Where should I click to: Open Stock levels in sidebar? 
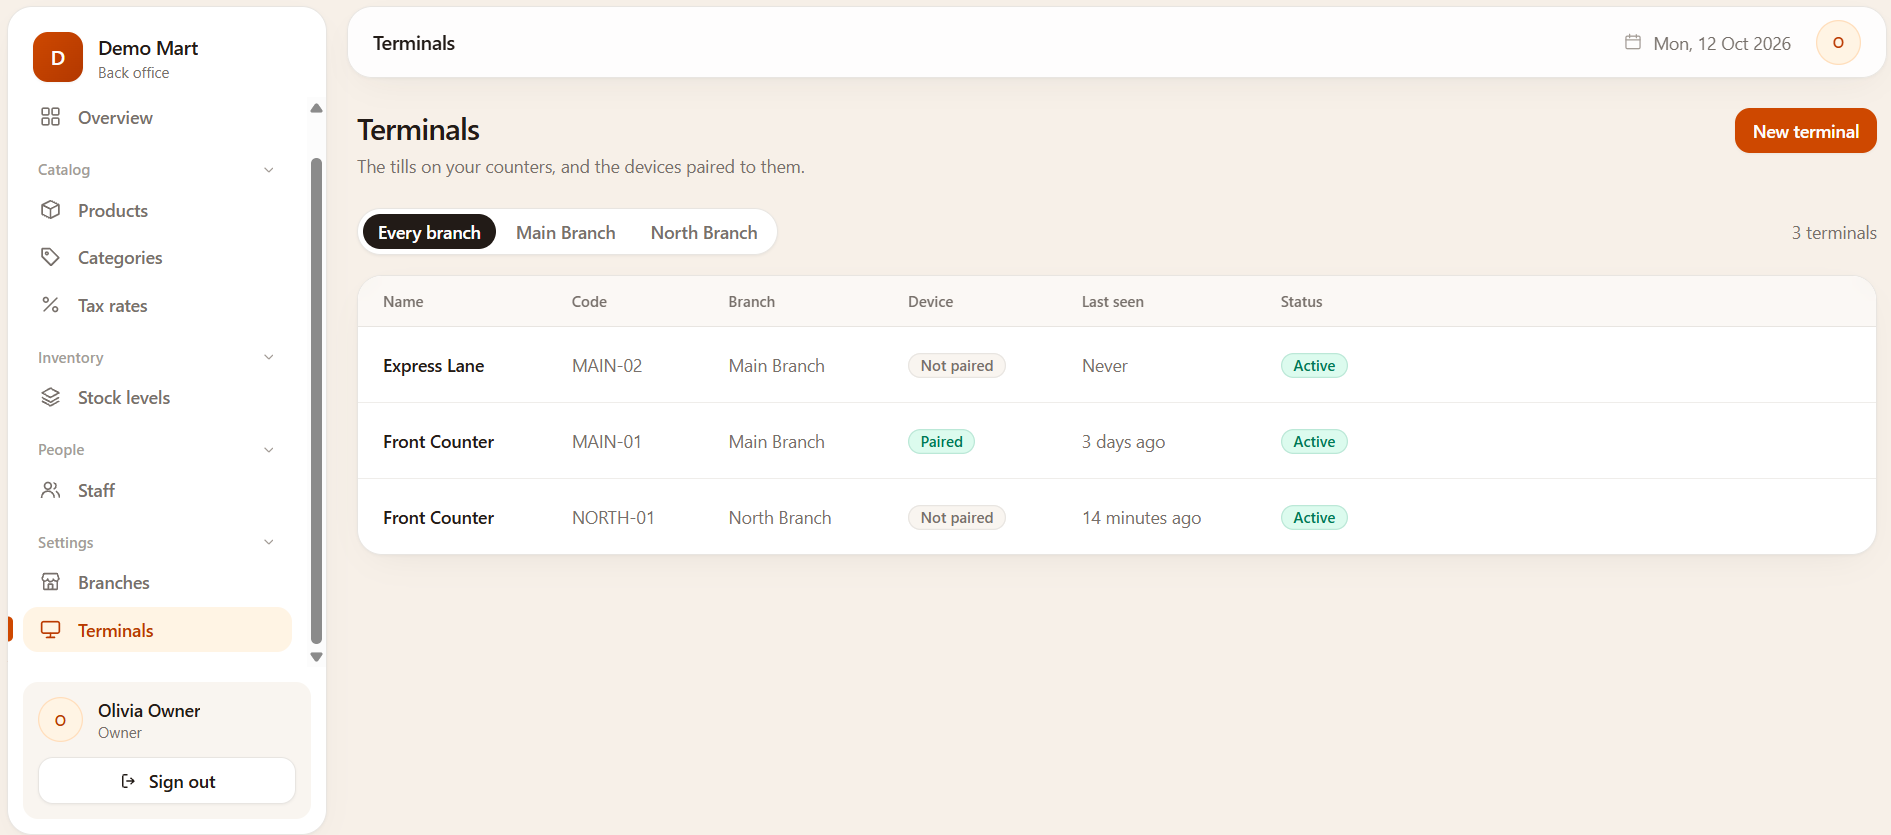coord(157,397)
